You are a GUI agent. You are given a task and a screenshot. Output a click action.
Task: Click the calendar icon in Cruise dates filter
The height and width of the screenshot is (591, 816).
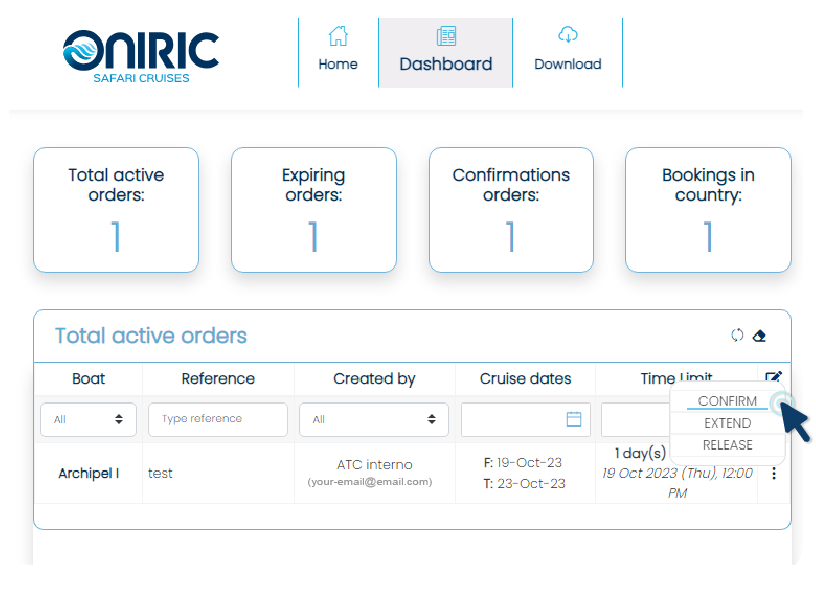(x=574, y=419)
